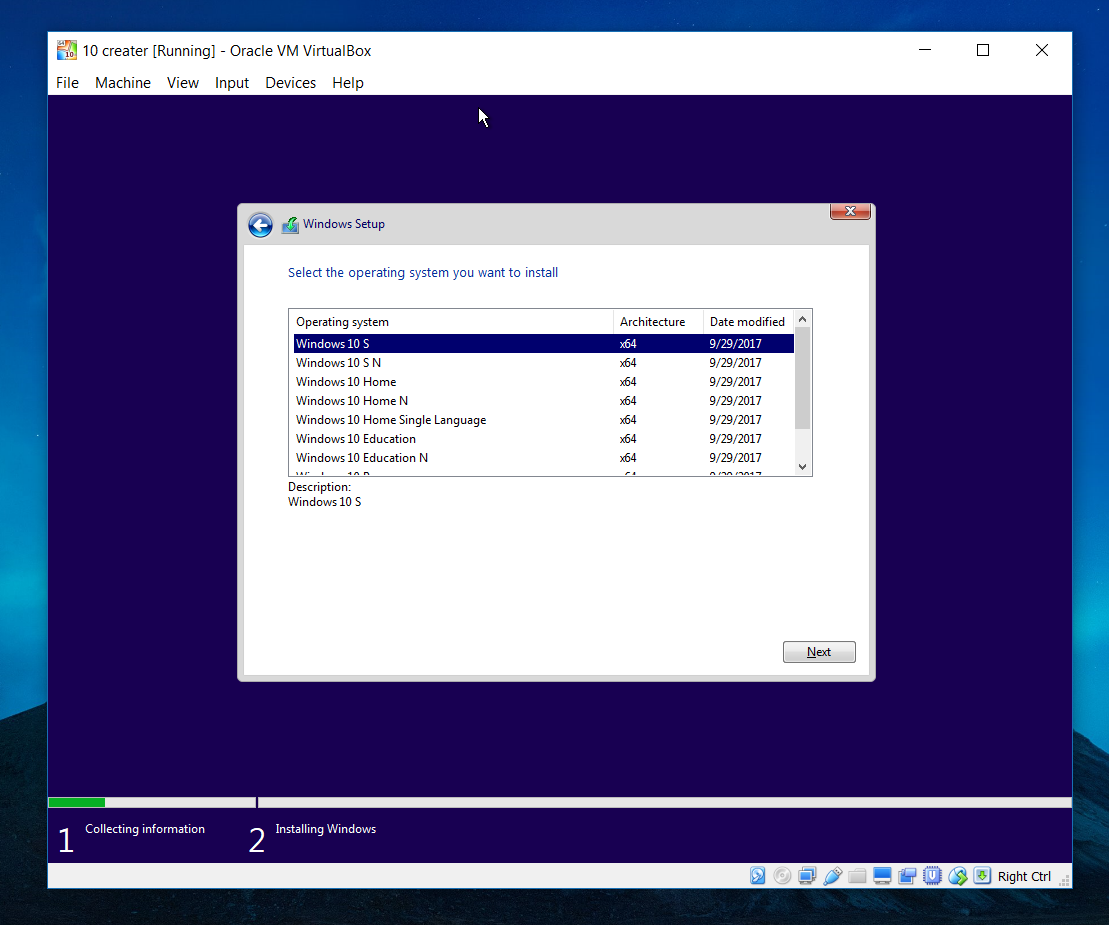1109x925 pixels.
Task: Click the Windows Setup back arrow
Action: 260,225
